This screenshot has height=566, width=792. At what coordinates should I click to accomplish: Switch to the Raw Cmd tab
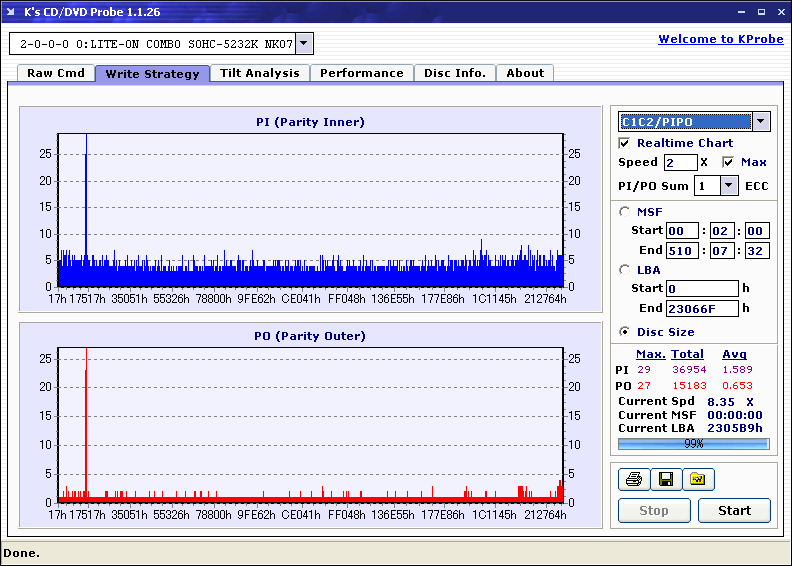pos(56,73)
